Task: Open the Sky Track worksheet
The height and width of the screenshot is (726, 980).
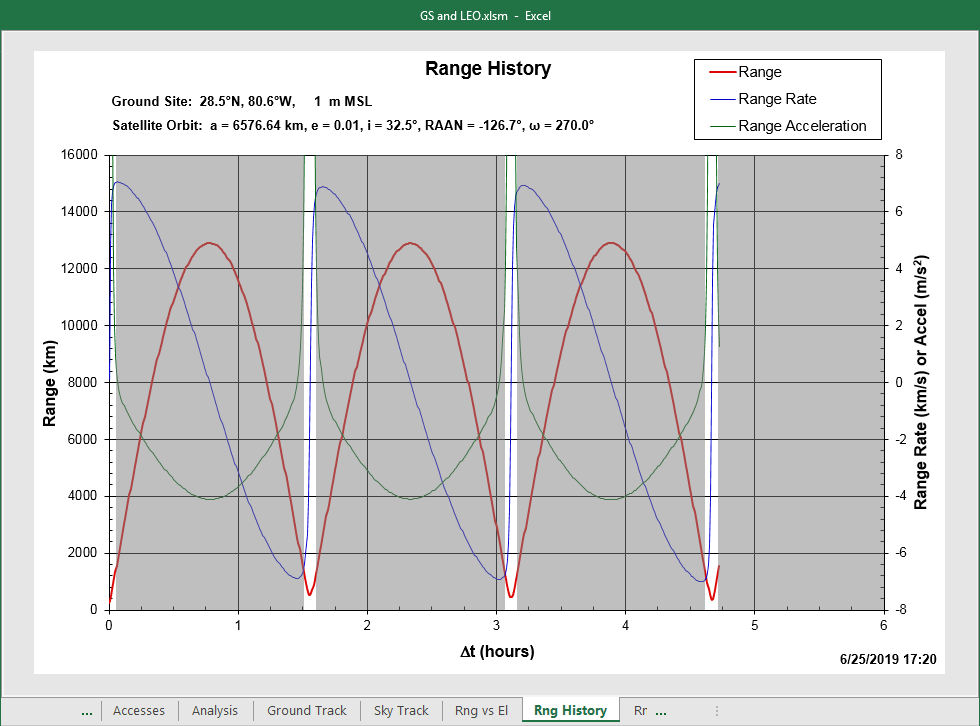Action: pos(400,710)
